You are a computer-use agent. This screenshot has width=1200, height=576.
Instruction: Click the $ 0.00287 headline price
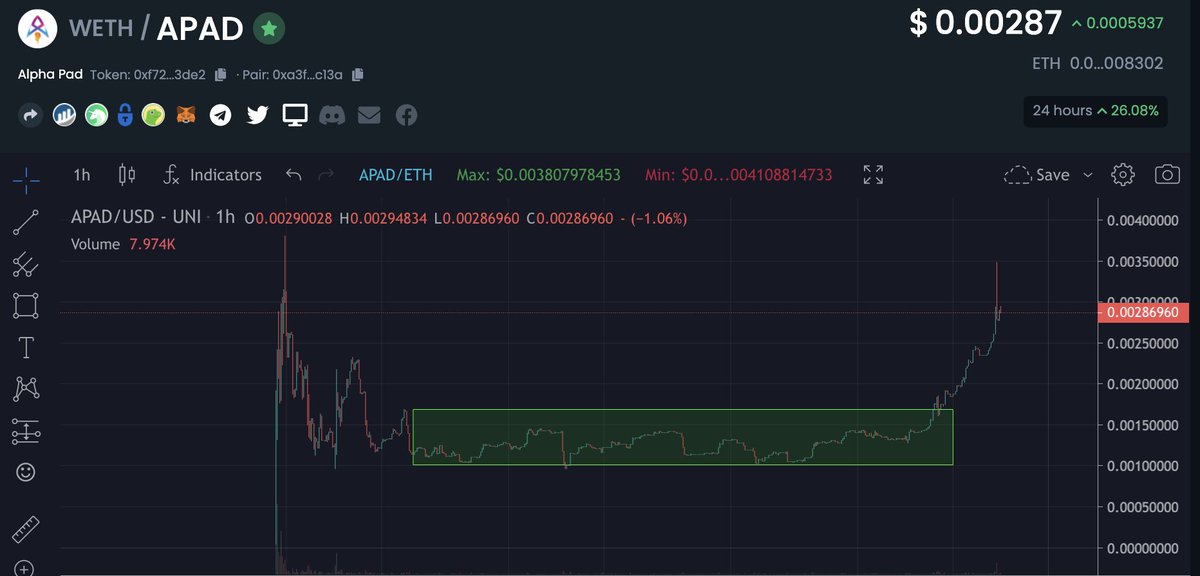pyautogui.click(x=984, y=22)
